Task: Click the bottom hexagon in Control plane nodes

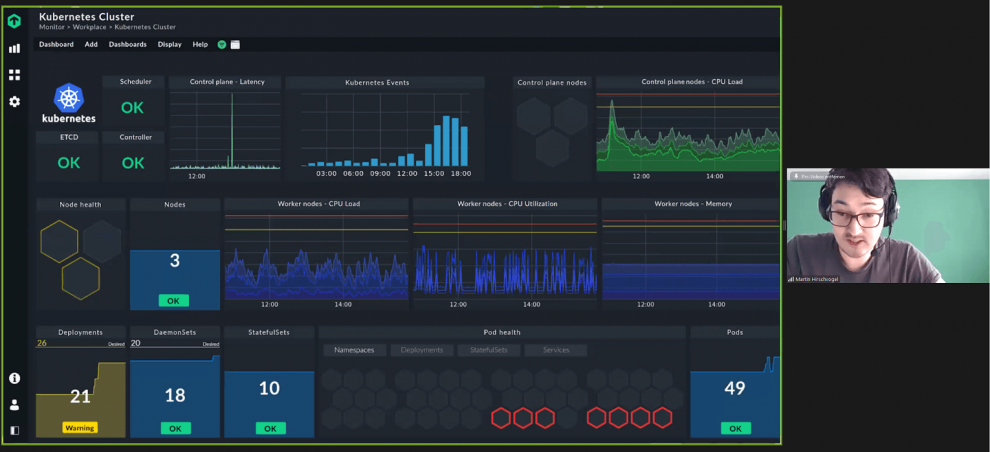Action: [552, 148]
